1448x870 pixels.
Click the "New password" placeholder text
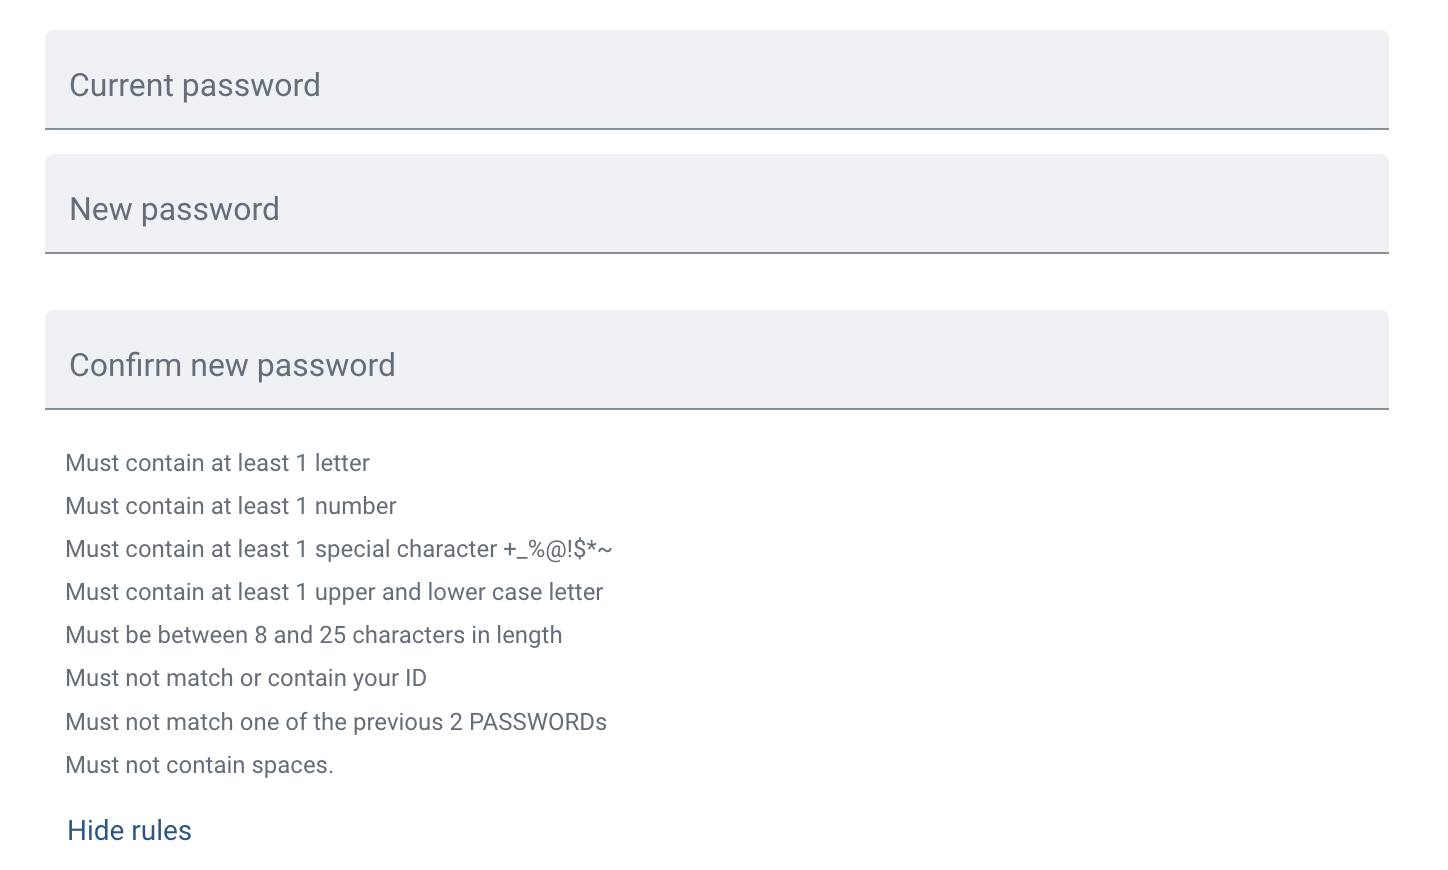tap(174, 209)
